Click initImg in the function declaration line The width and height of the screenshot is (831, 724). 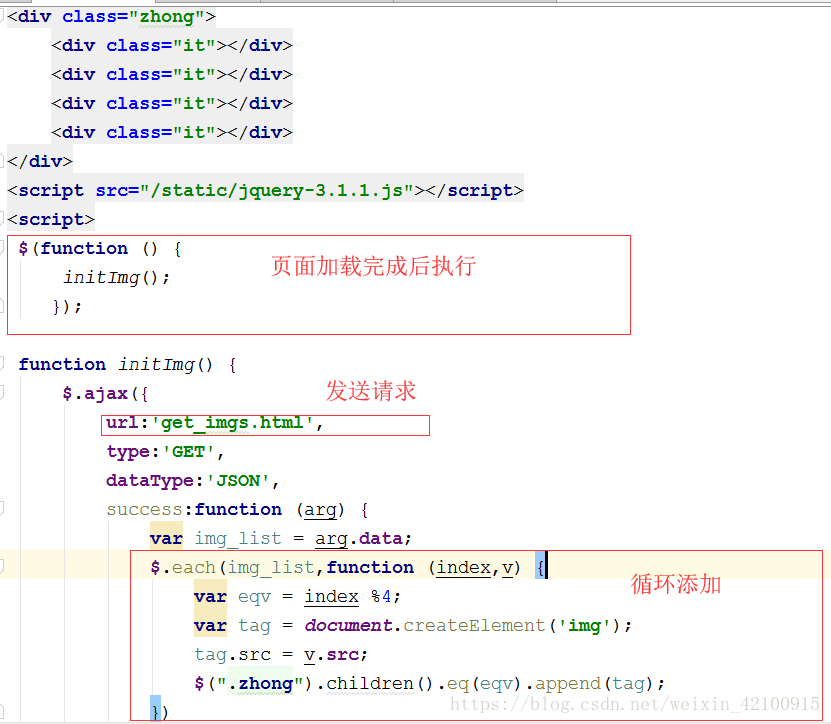pyautogui.click(x=156, y=365)
